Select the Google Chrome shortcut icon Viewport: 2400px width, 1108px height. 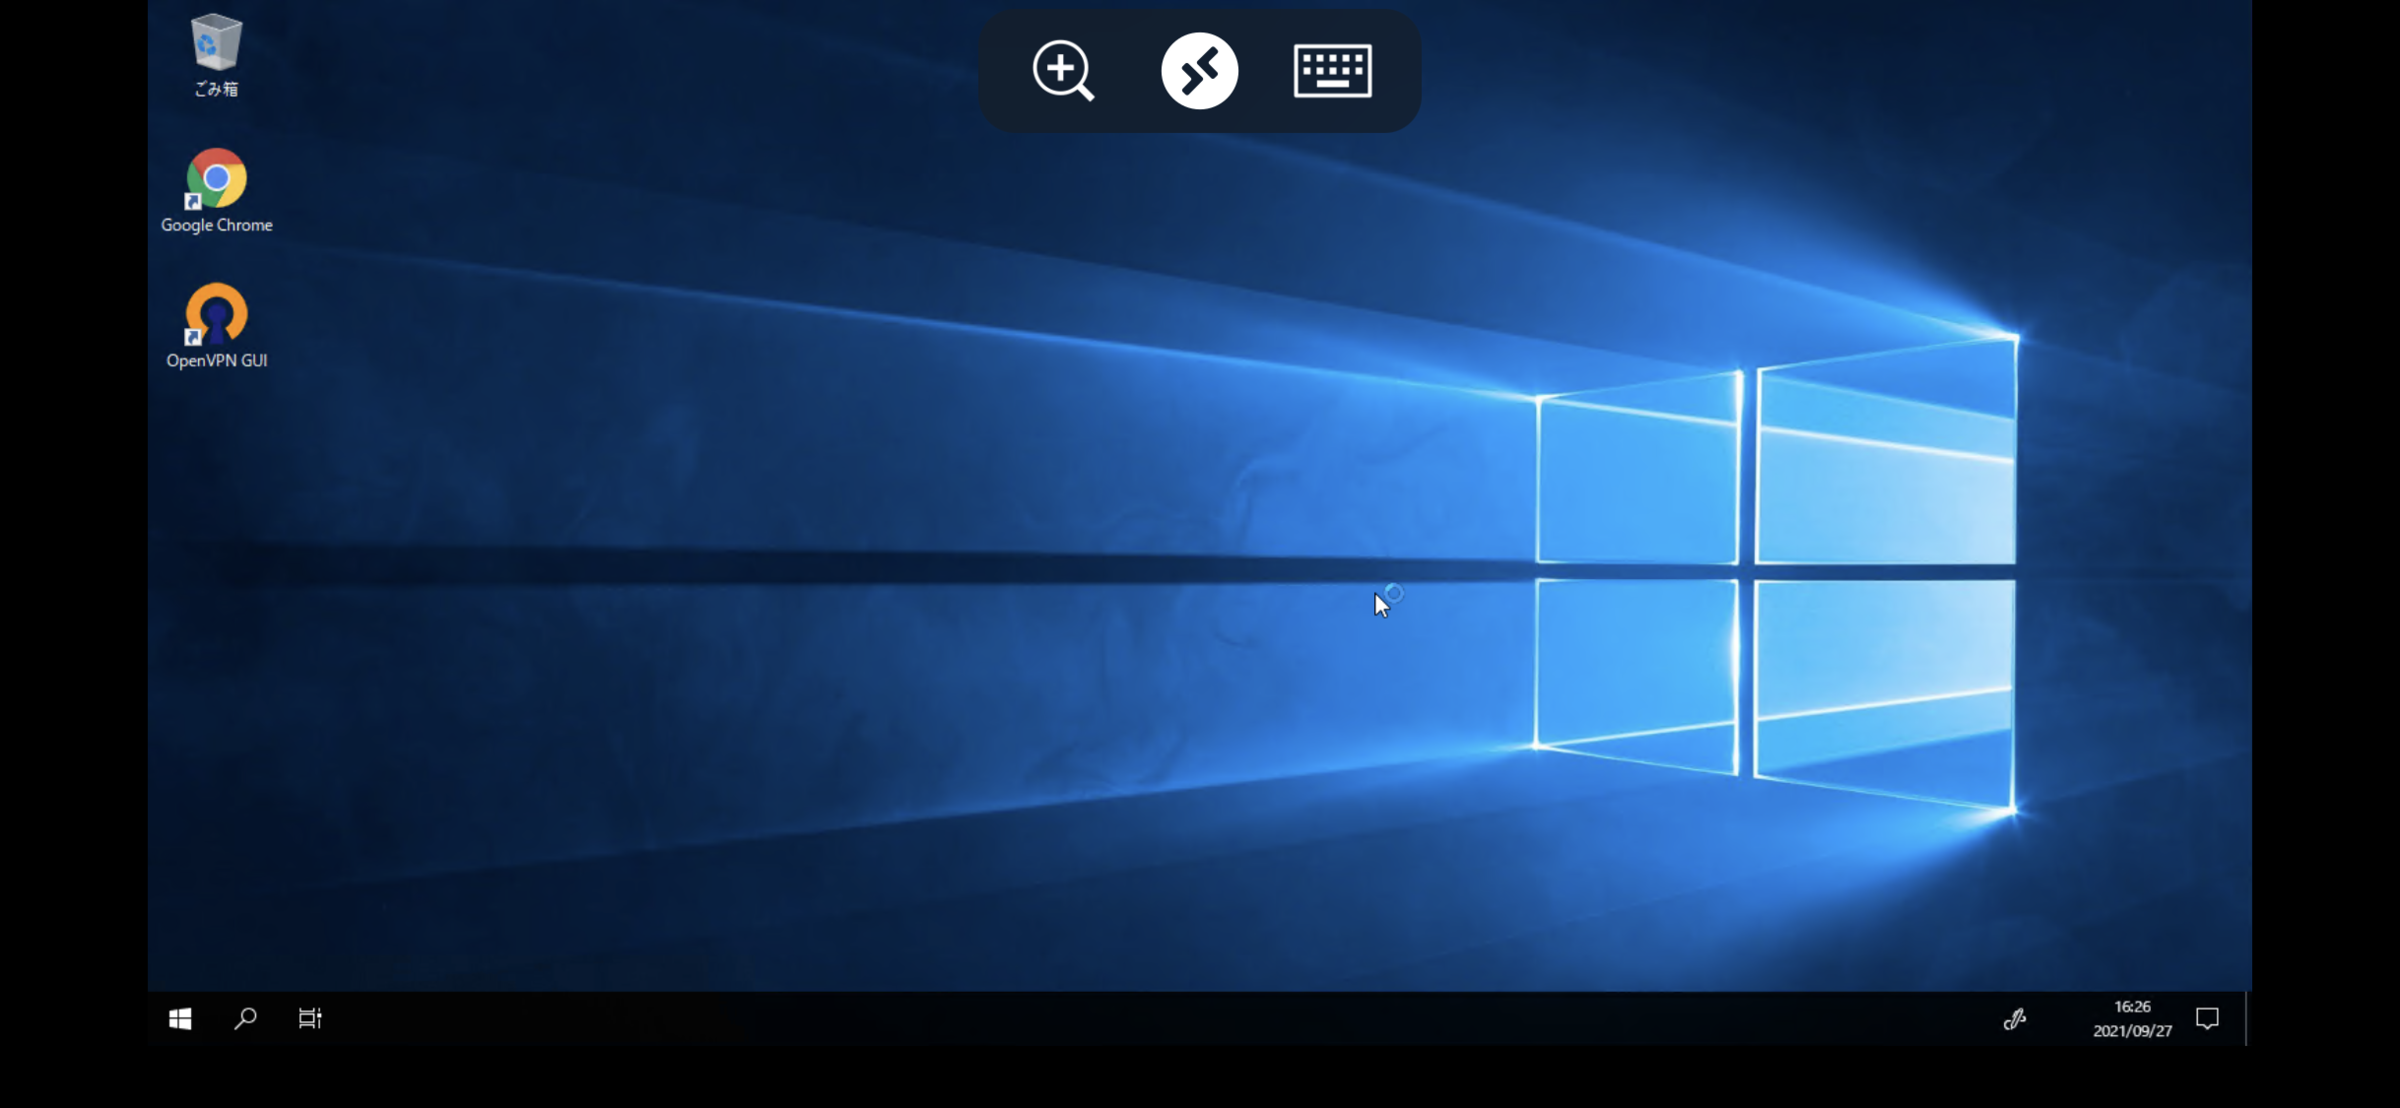[x=216, y=179]
